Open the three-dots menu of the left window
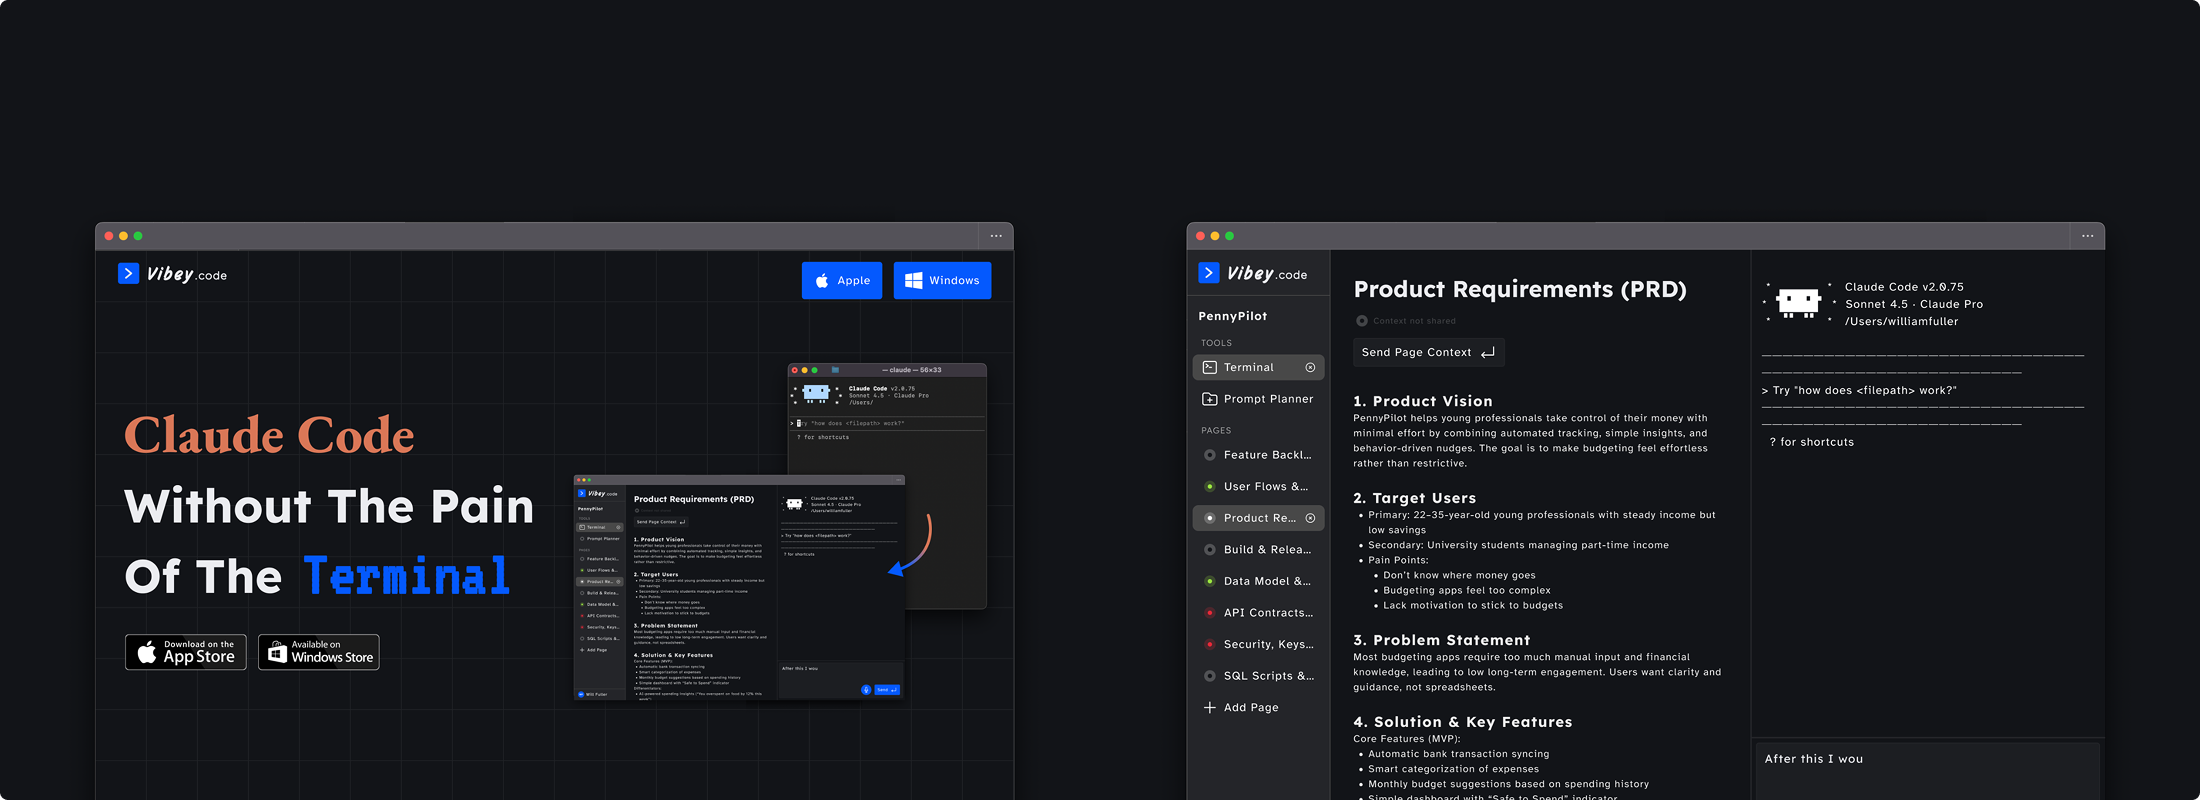The height and width of the screenshot is (800, 2200). point(996,236)
